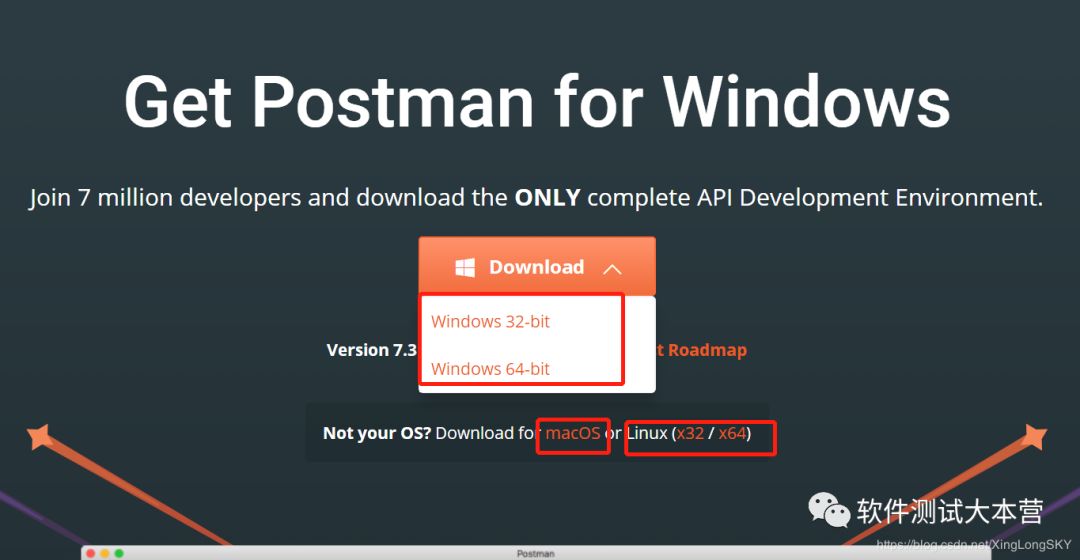Choose Windows 32-bit download option
This screenshot has height=560, width=1080.
[490, 322]
